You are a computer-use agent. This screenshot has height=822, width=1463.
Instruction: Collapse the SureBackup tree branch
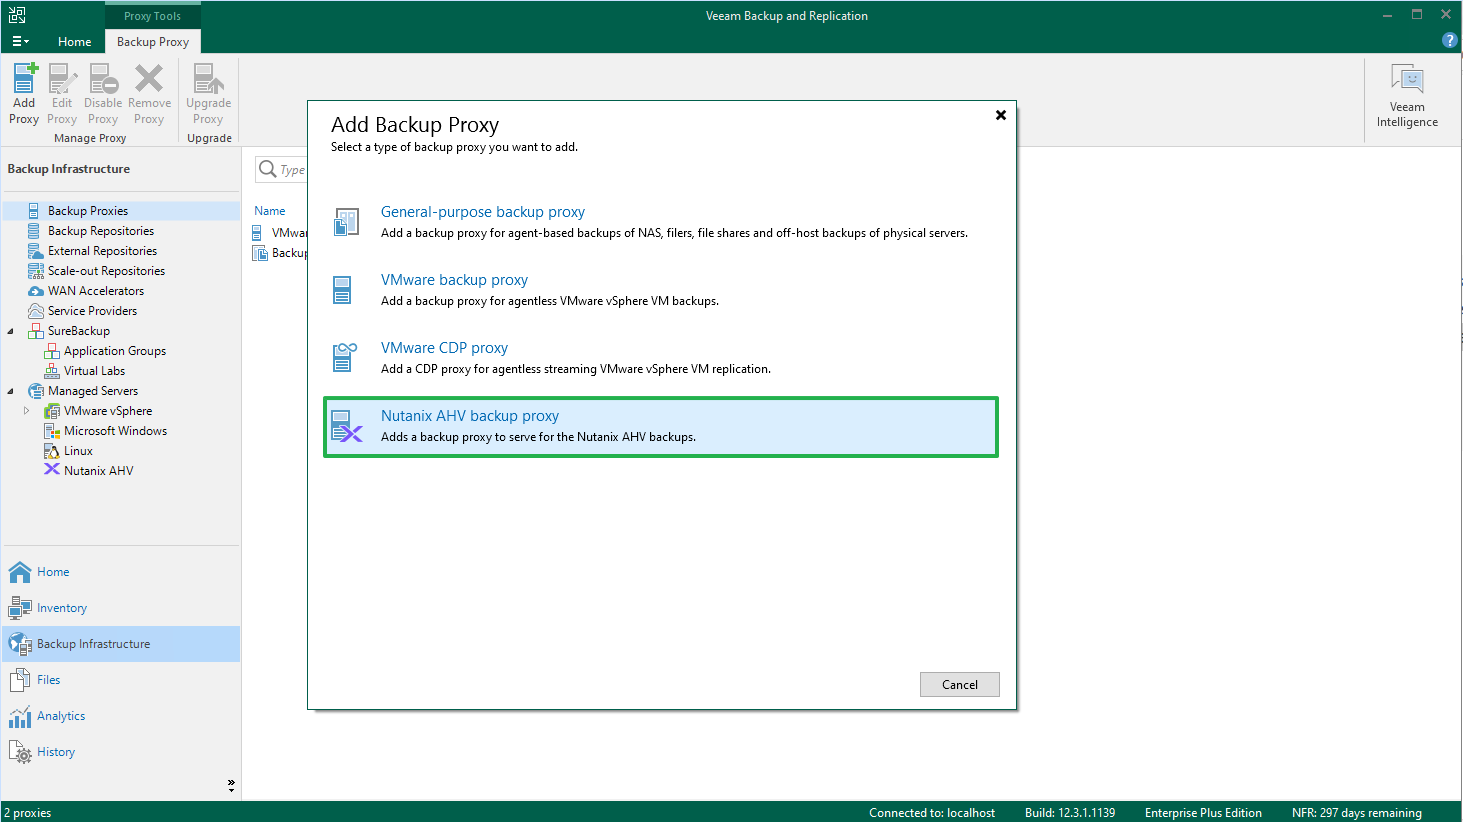(x=11, y=331)
